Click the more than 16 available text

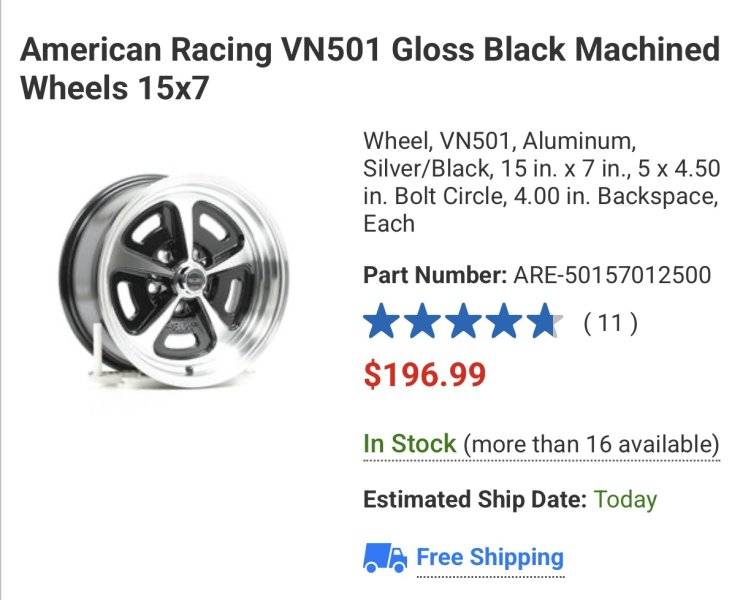[592, 443]
